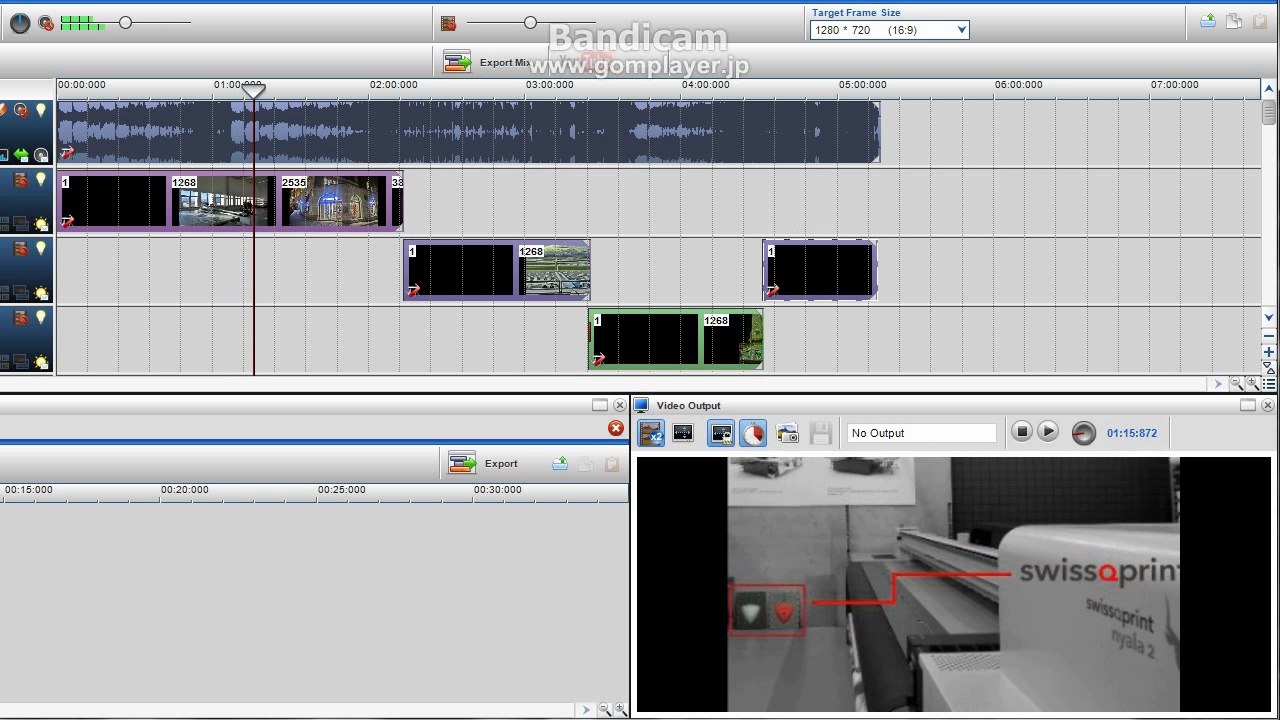Click the red mute icon beside the level meter
Screen dimensions: 1280x720
tap(46, 23)
